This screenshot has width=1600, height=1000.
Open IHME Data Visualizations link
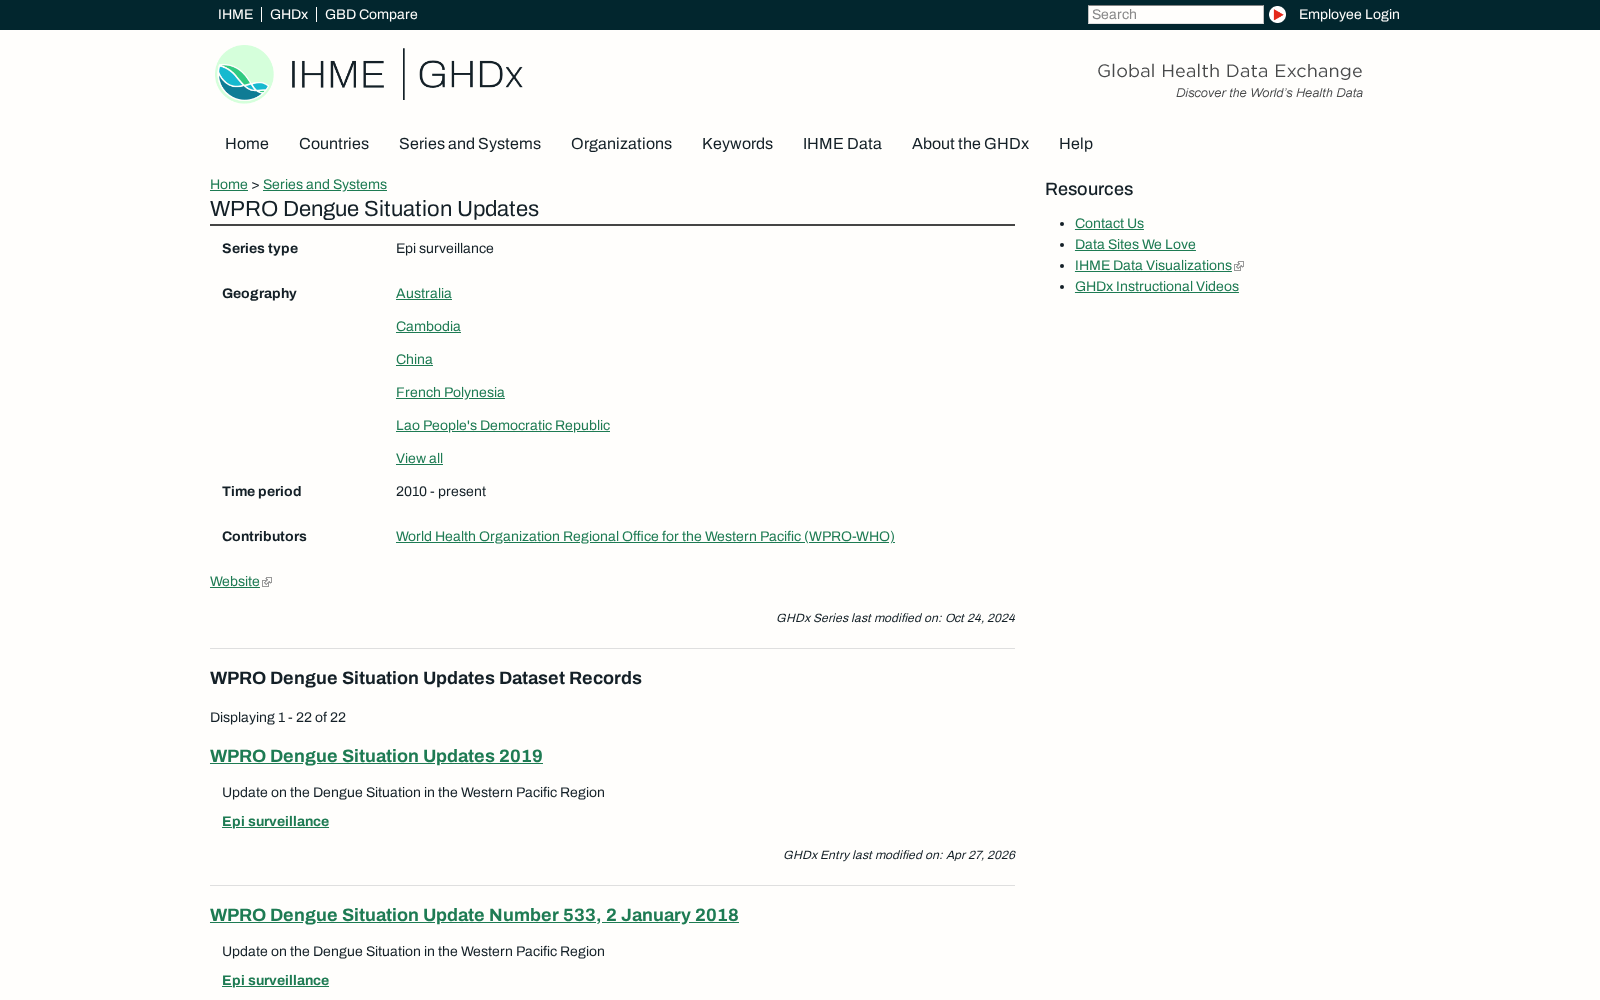pyautogui.click(x=1153, y=266)
